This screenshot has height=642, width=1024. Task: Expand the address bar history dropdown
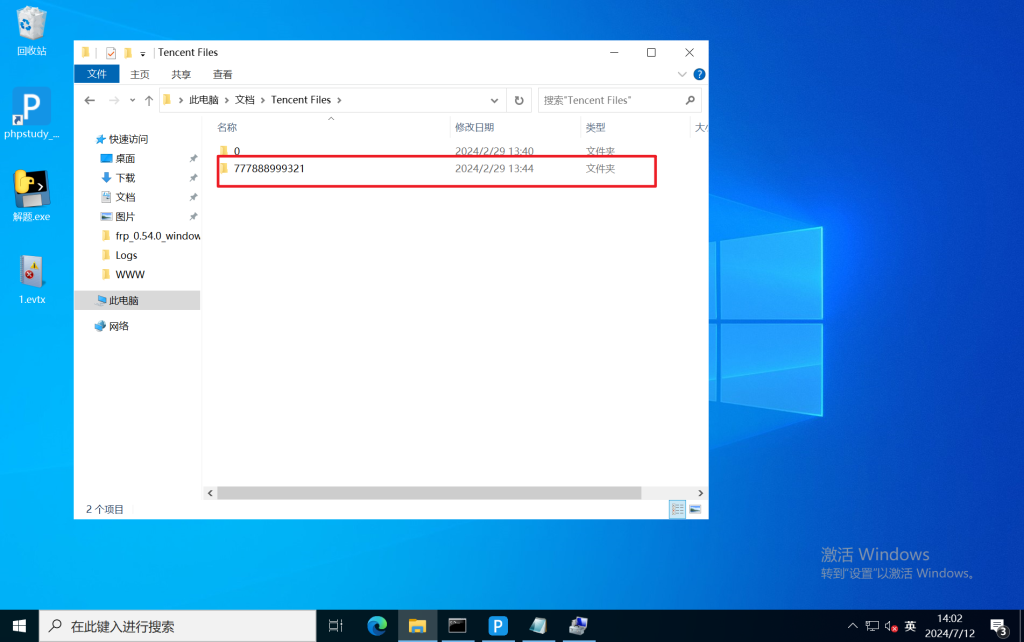pyautogui.click(x=494, y=100)
